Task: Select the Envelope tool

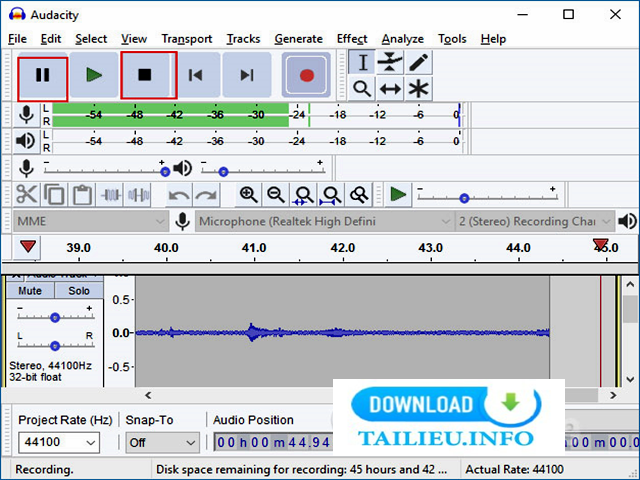Action: click(390, 62)
